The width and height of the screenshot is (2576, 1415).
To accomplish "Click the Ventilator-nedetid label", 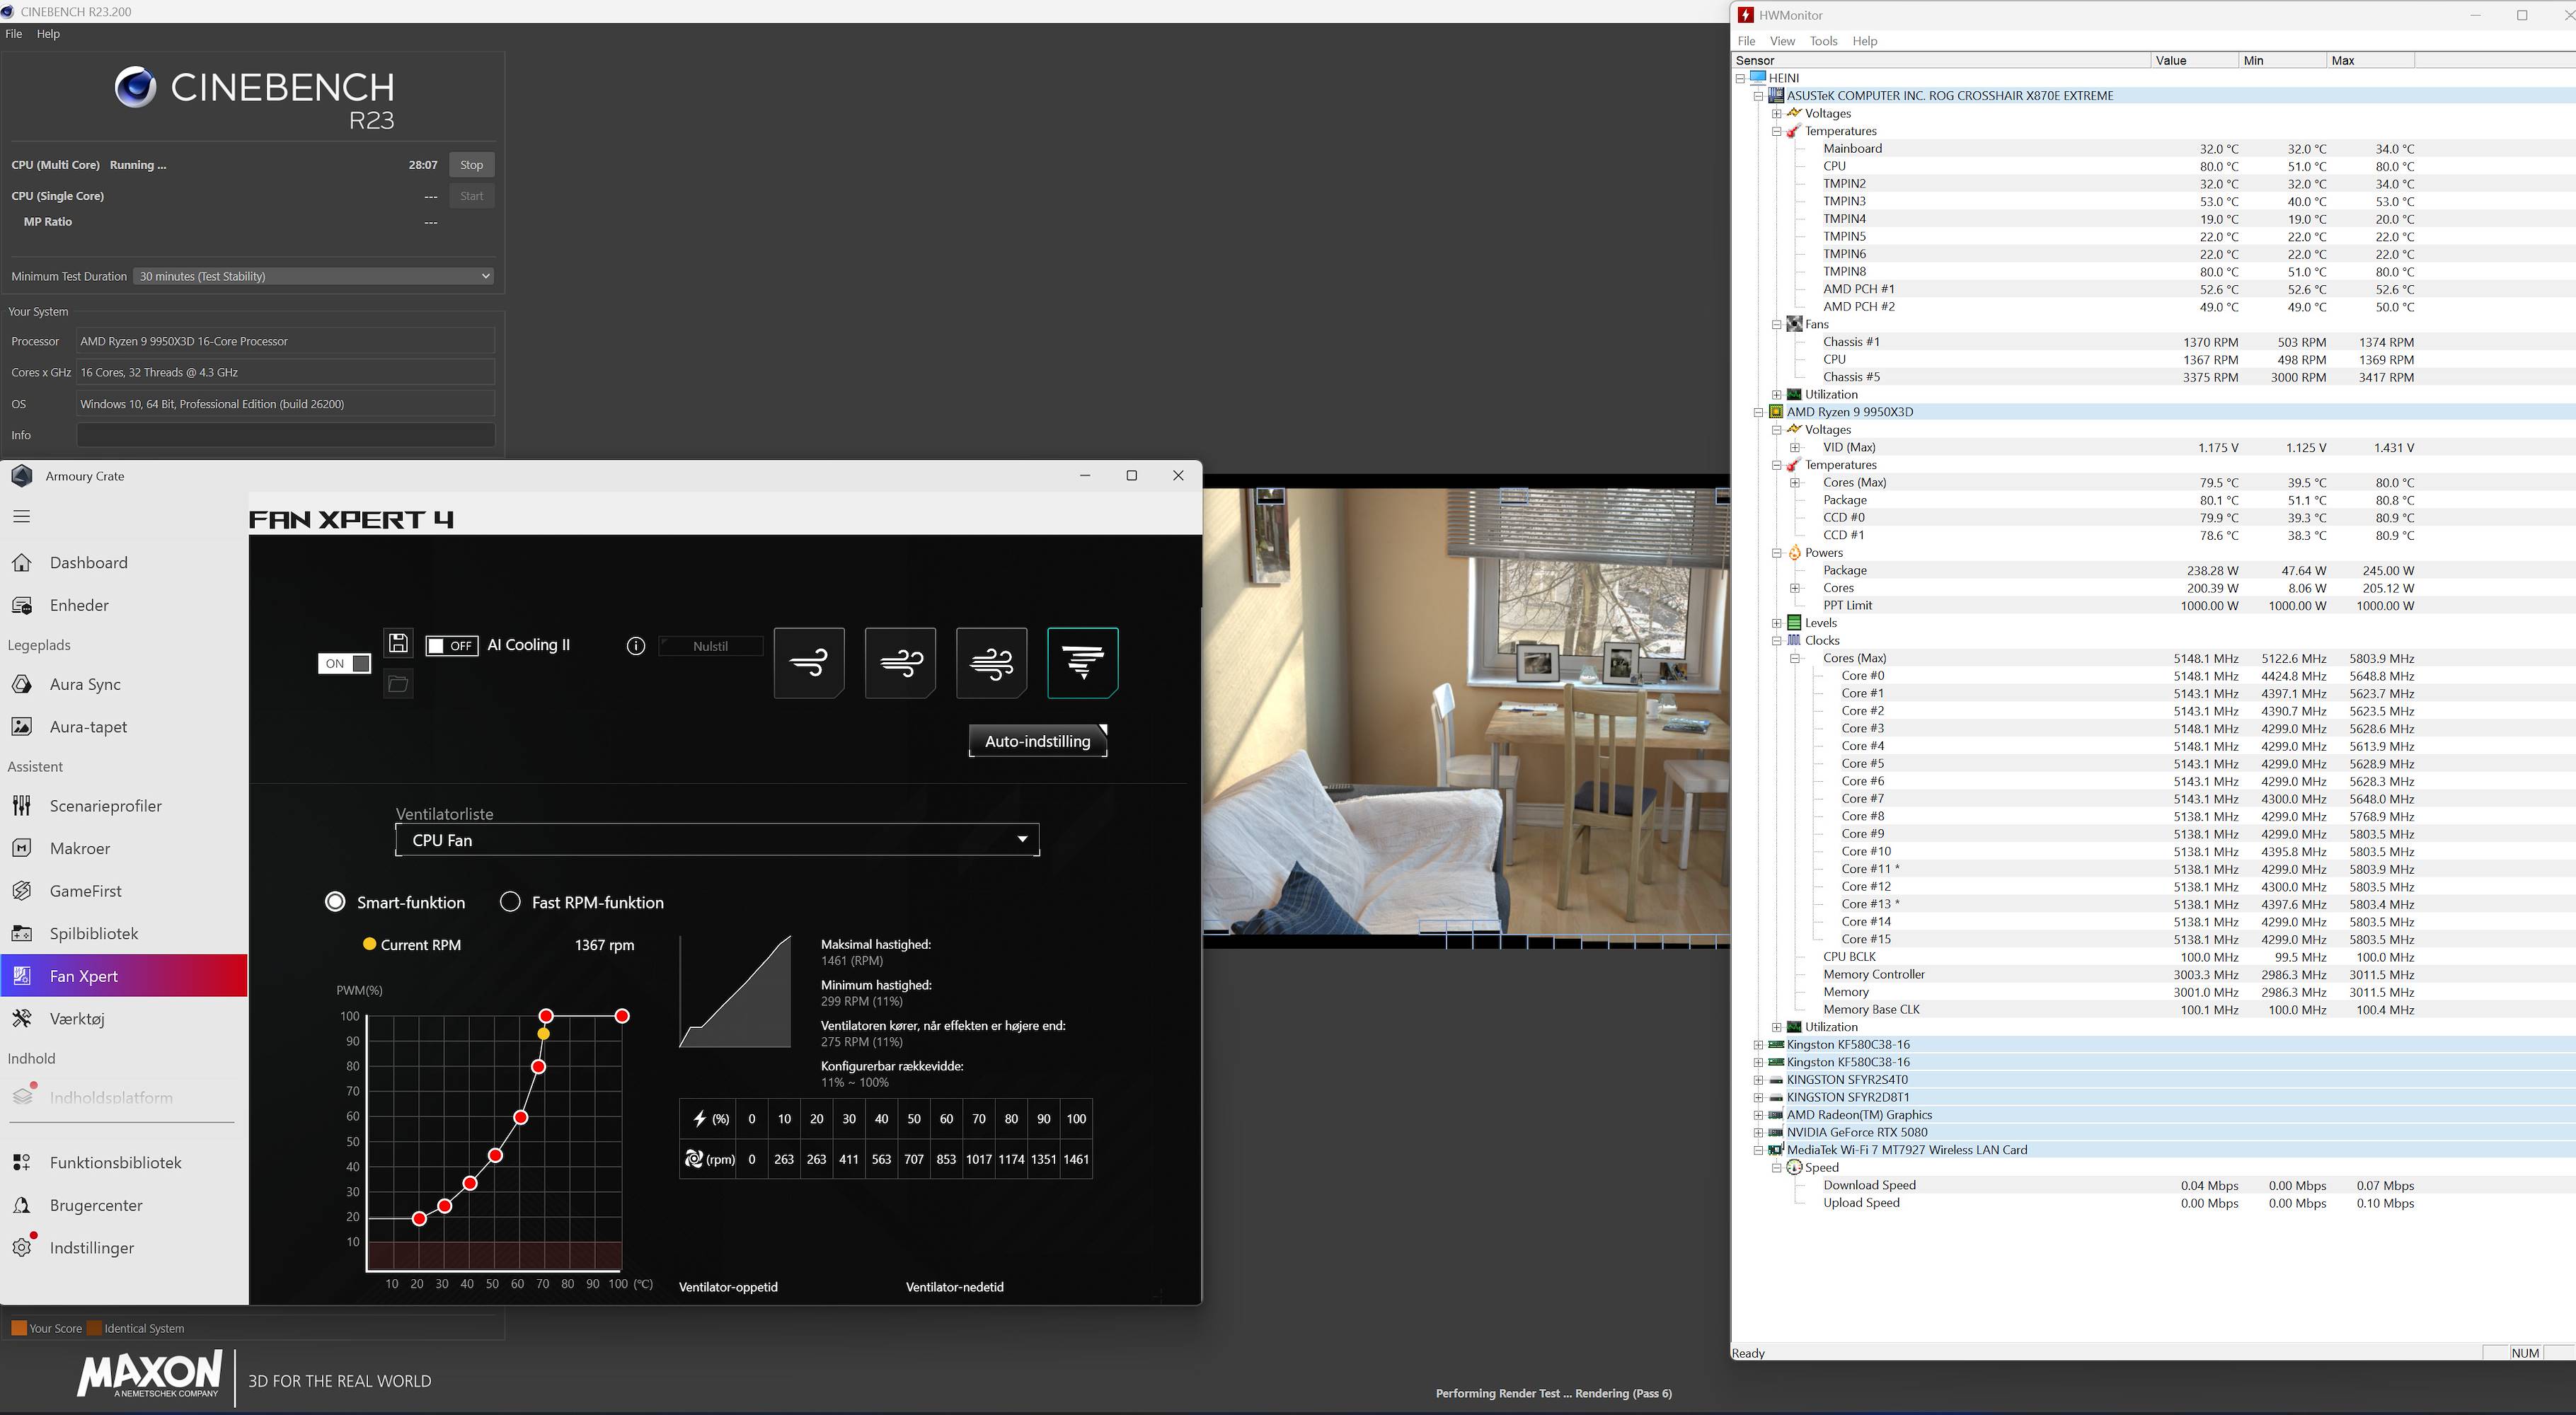I will tap(954, 1287).
